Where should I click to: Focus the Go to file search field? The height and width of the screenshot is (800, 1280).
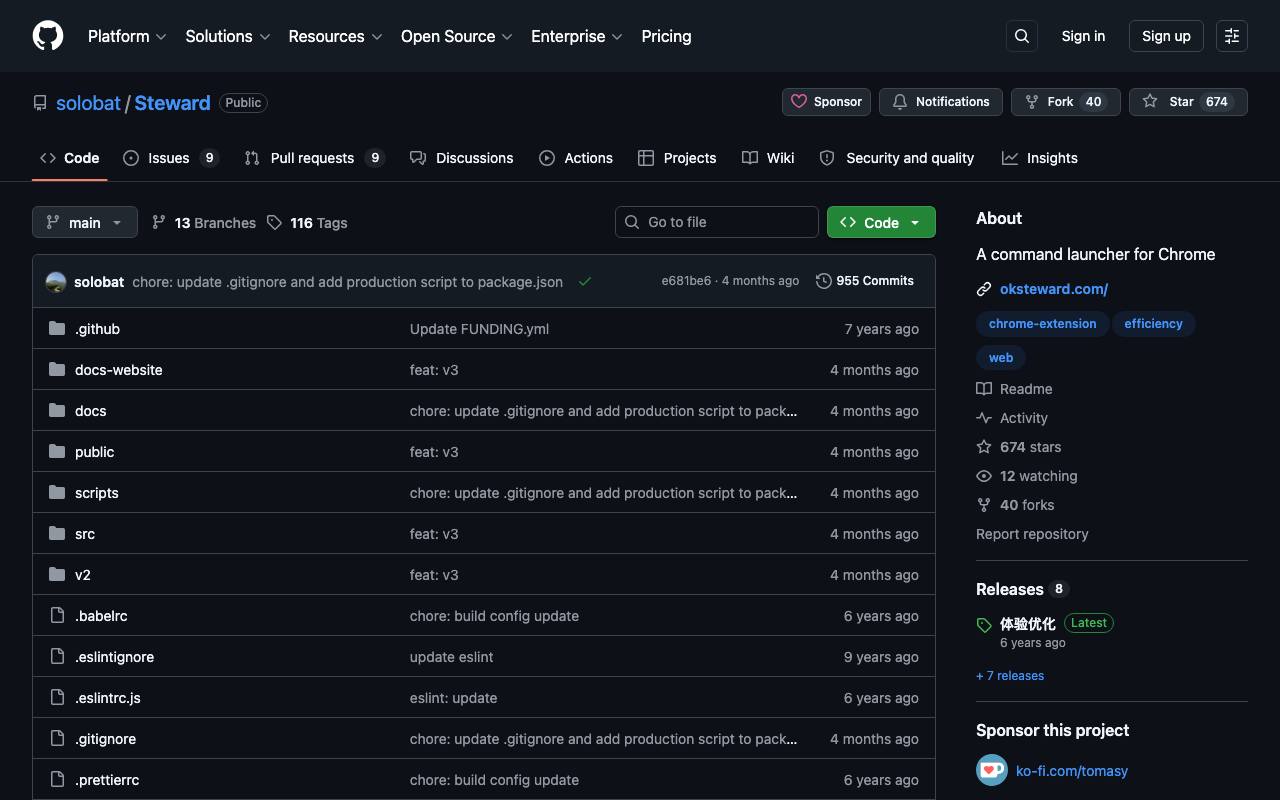click(717, 222)
